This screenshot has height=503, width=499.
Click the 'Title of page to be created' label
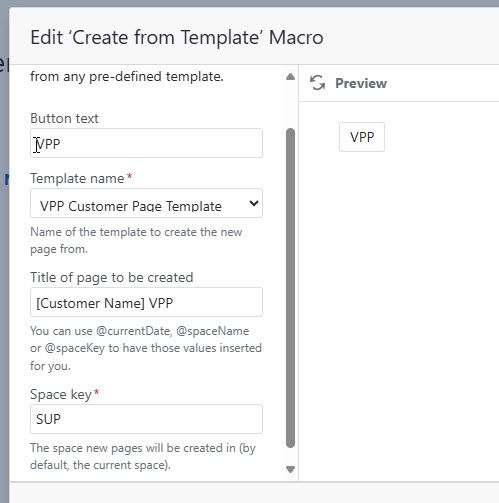point(112,277)
